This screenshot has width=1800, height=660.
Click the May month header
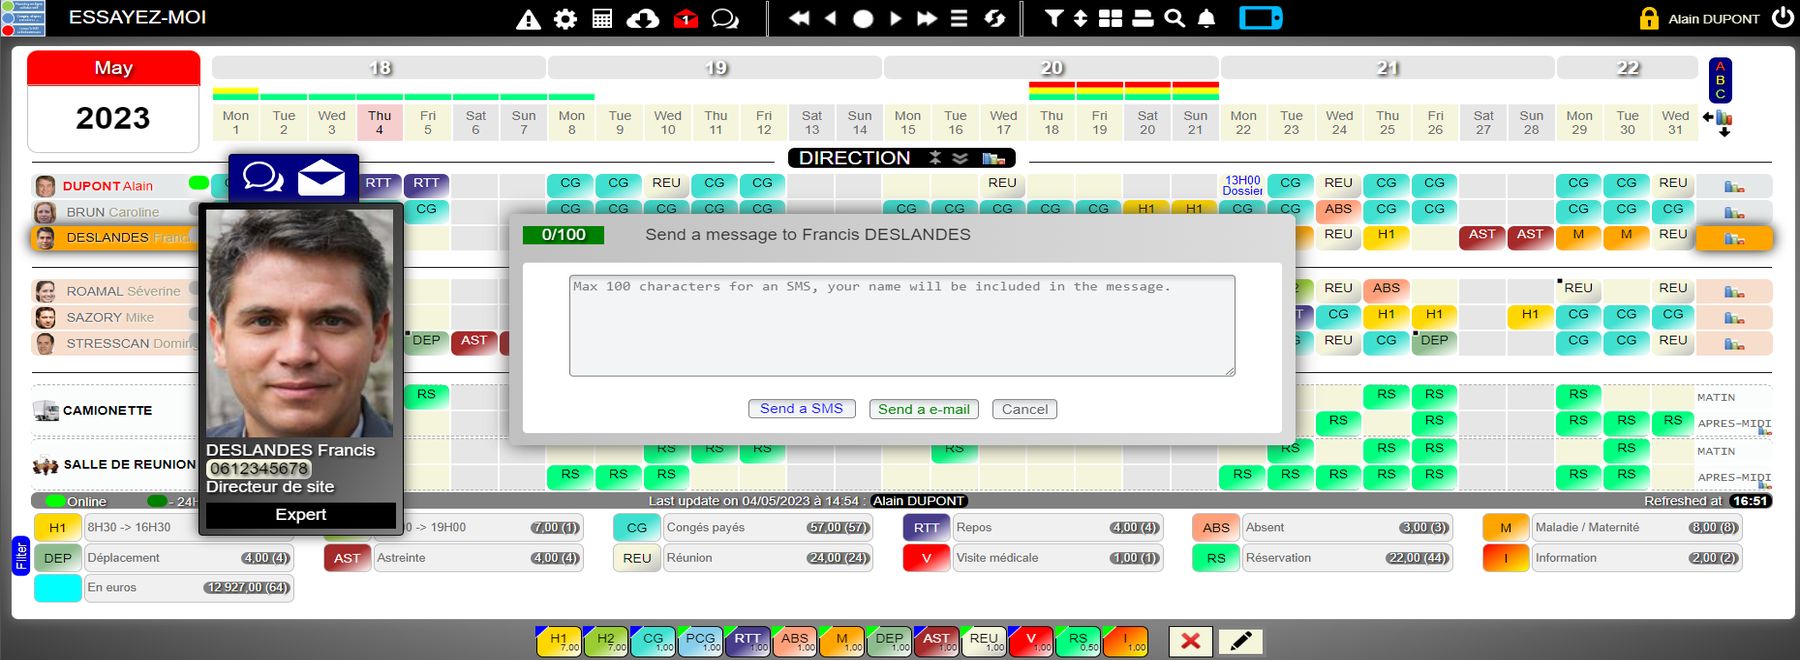click(x=113, y=68)
